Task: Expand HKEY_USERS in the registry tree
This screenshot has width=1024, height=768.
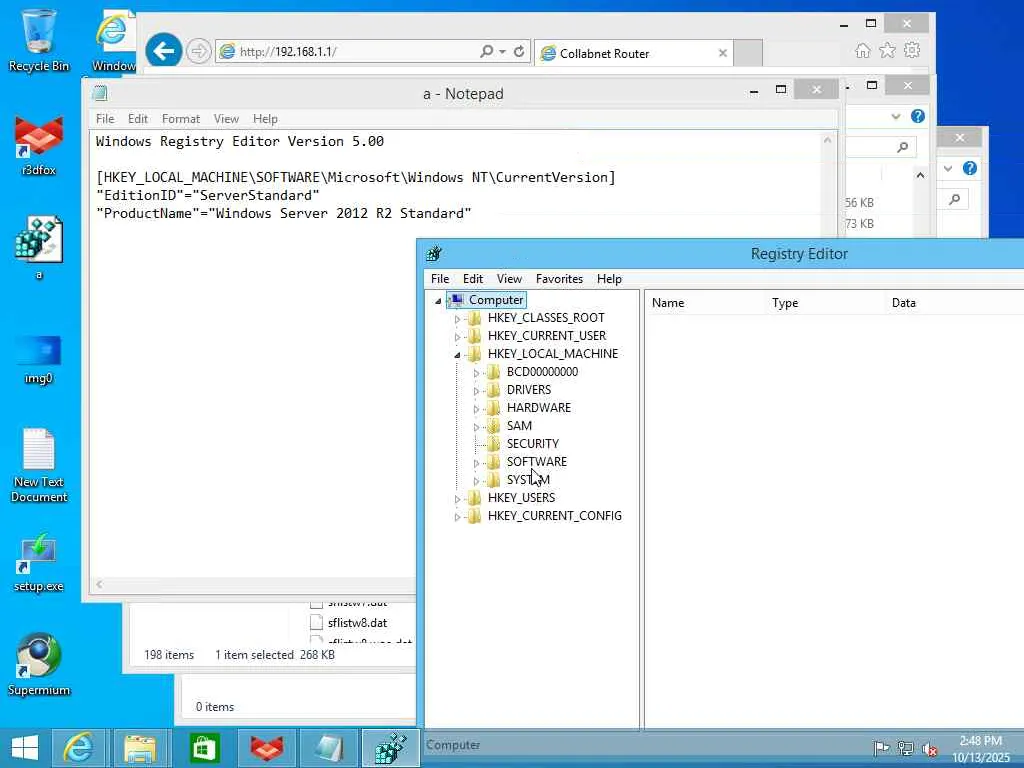Action: (x=457, y=499)
